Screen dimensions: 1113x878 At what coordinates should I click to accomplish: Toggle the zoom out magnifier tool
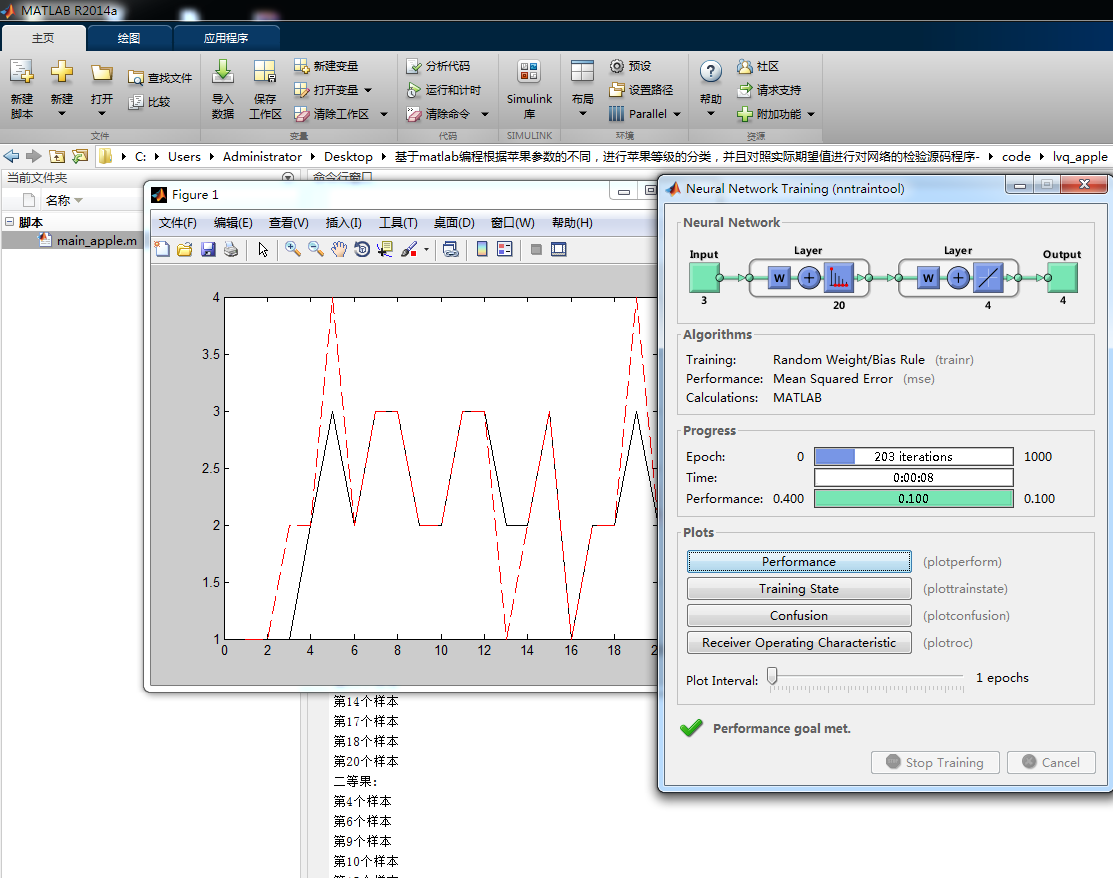click(x=316, y=249)
